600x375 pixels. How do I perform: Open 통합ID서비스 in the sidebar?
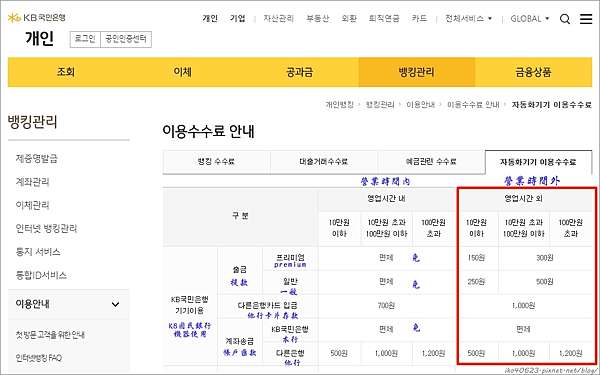(41, 275)
